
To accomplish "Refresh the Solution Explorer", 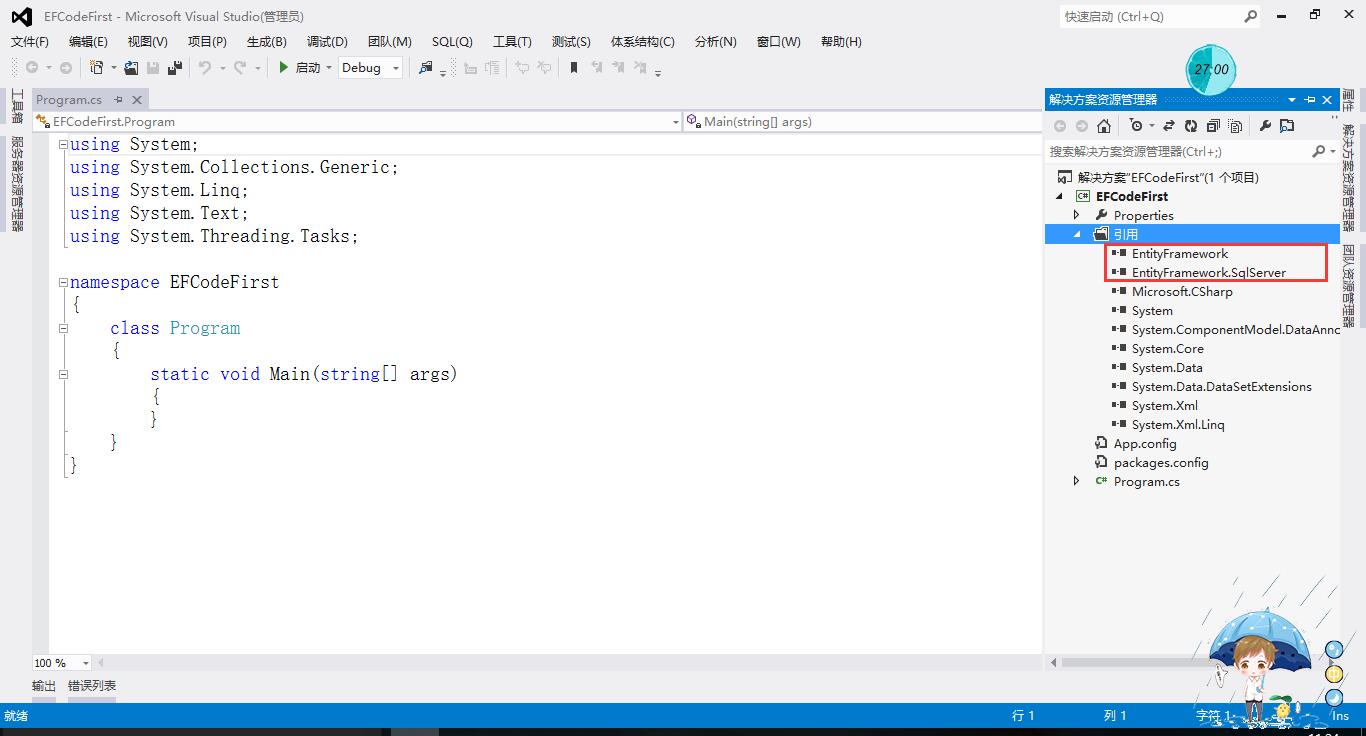I will [1191, 126].
